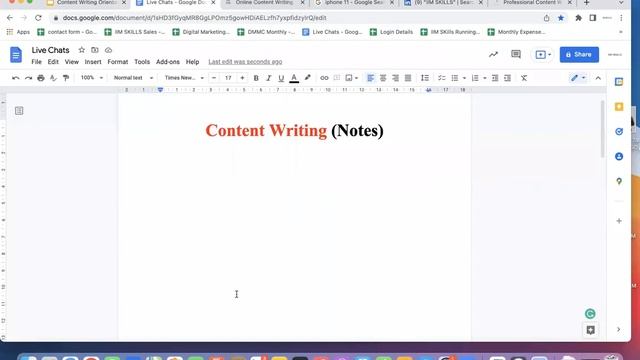The width and height of the screenshot is (640, 360).
Task: Open the Times New font dropdown
Action: pos(184,78)
